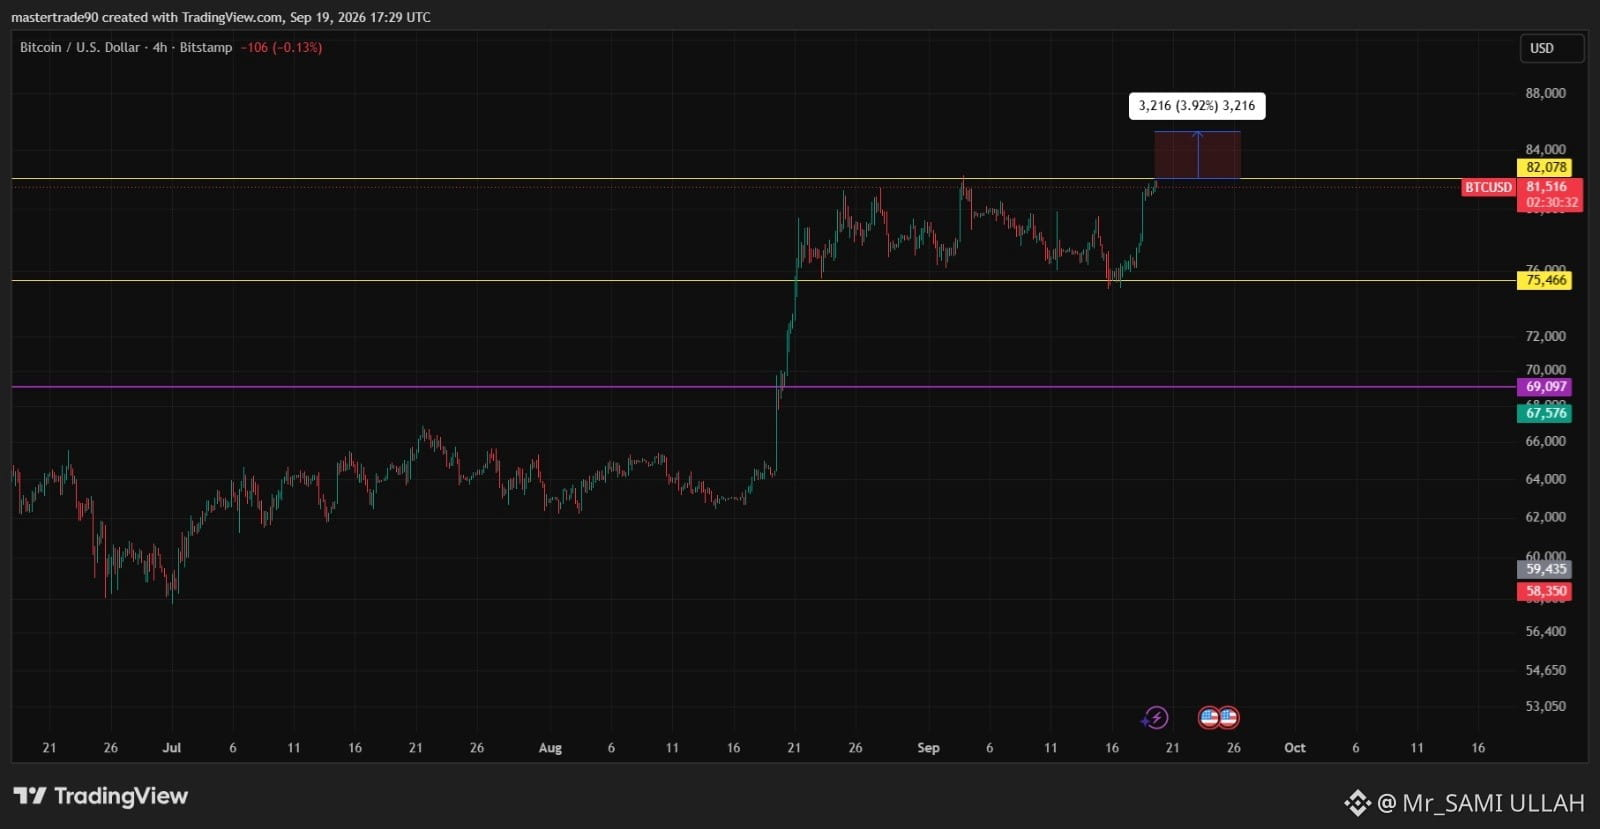Viewport: 1600px width, 829px height.
Task: Click the green 67,576 price label
Action: click(1546, 413)
